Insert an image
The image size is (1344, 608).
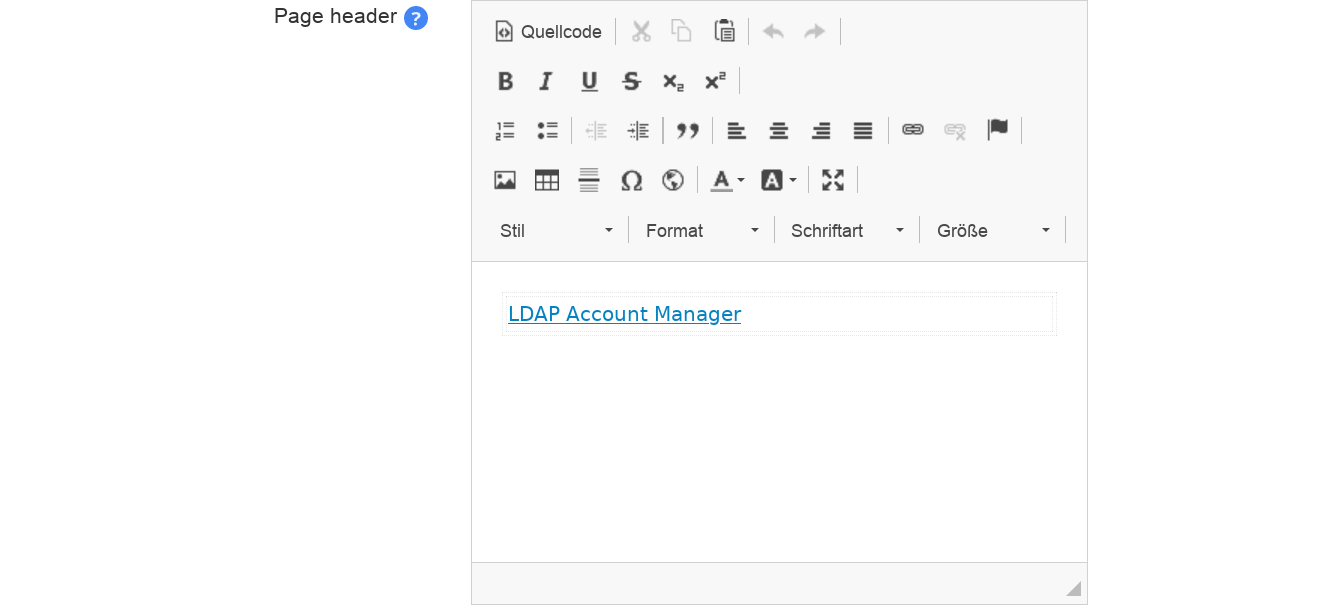coord(505,180)
